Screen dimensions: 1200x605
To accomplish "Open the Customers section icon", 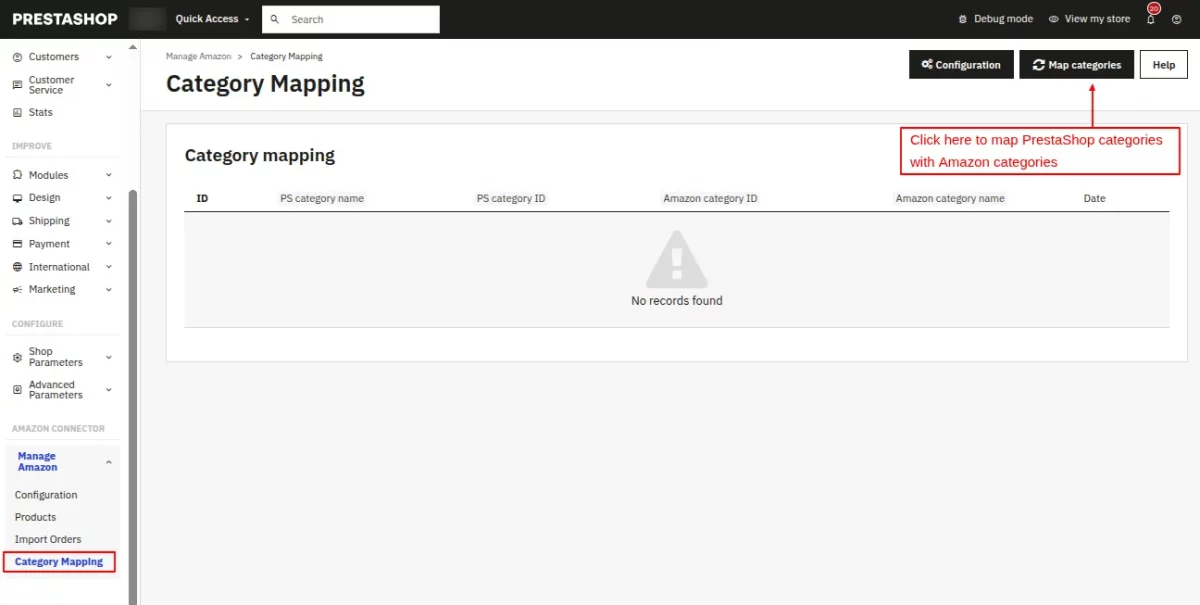I will pos(18,57).
